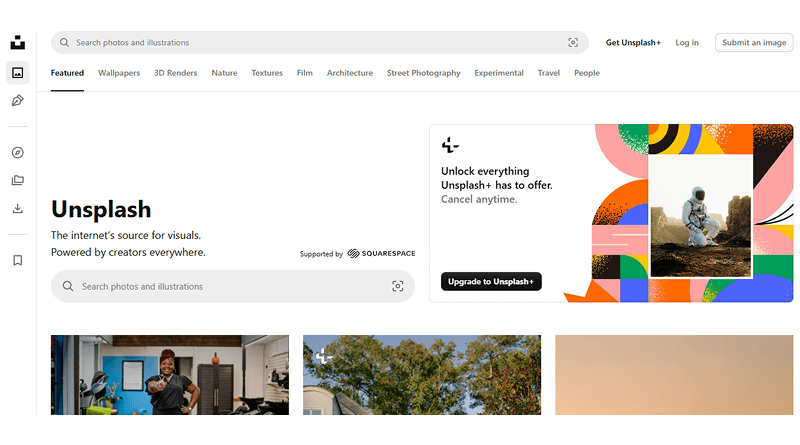Visit the Squarespace sponsor link
This screenshot has width=800, height=445.
click(x=381, y=254)
